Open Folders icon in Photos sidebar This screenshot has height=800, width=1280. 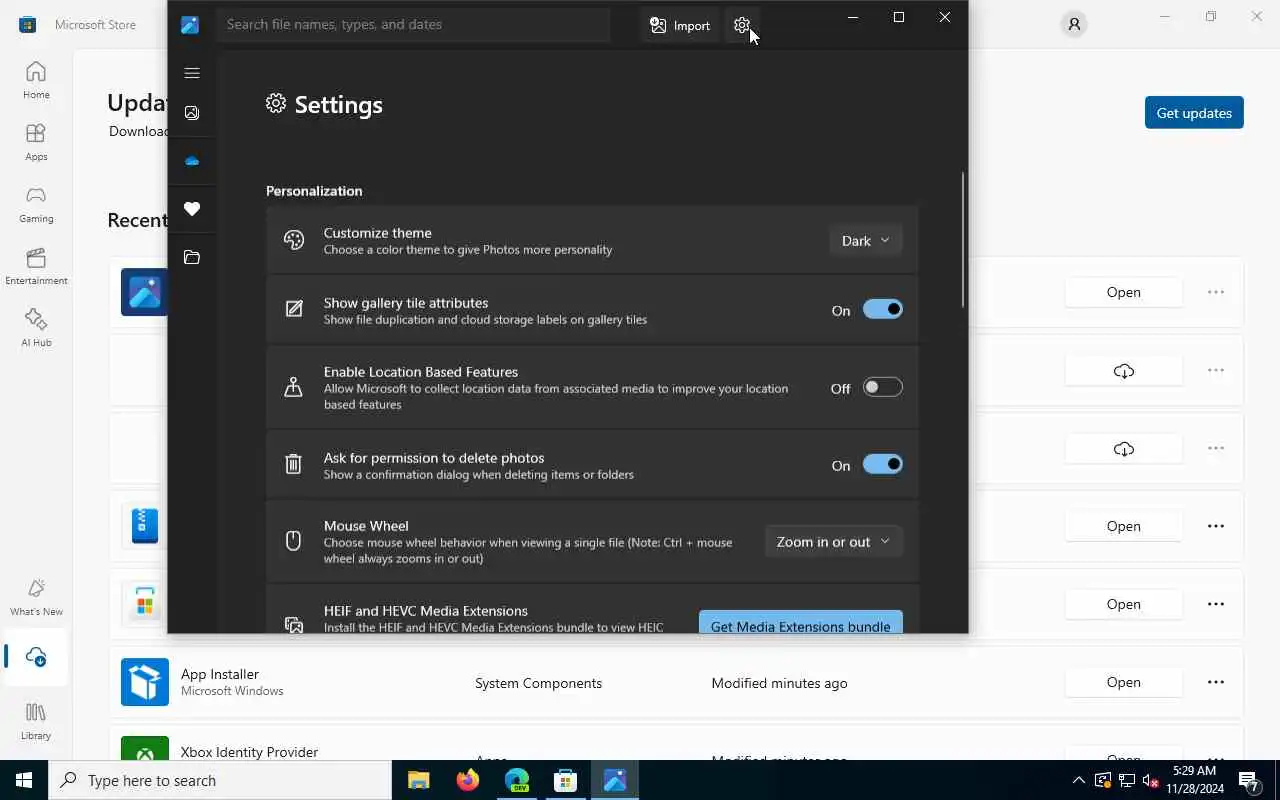(x=192, y=258)
